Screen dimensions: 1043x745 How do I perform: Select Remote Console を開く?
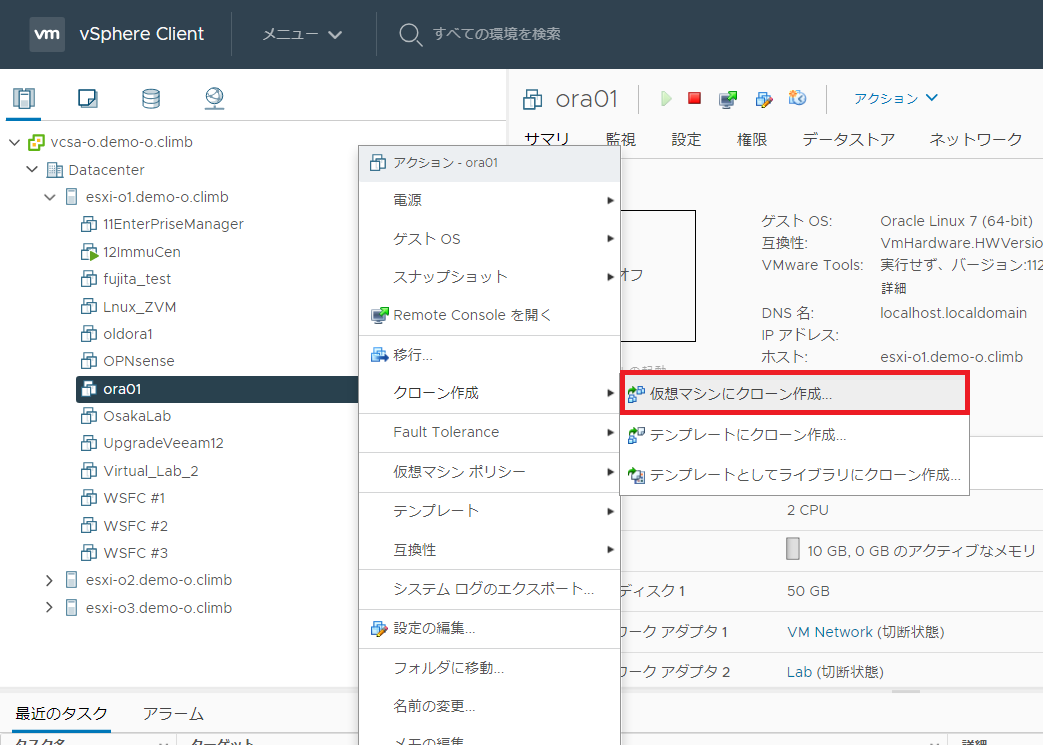point(490,315)
